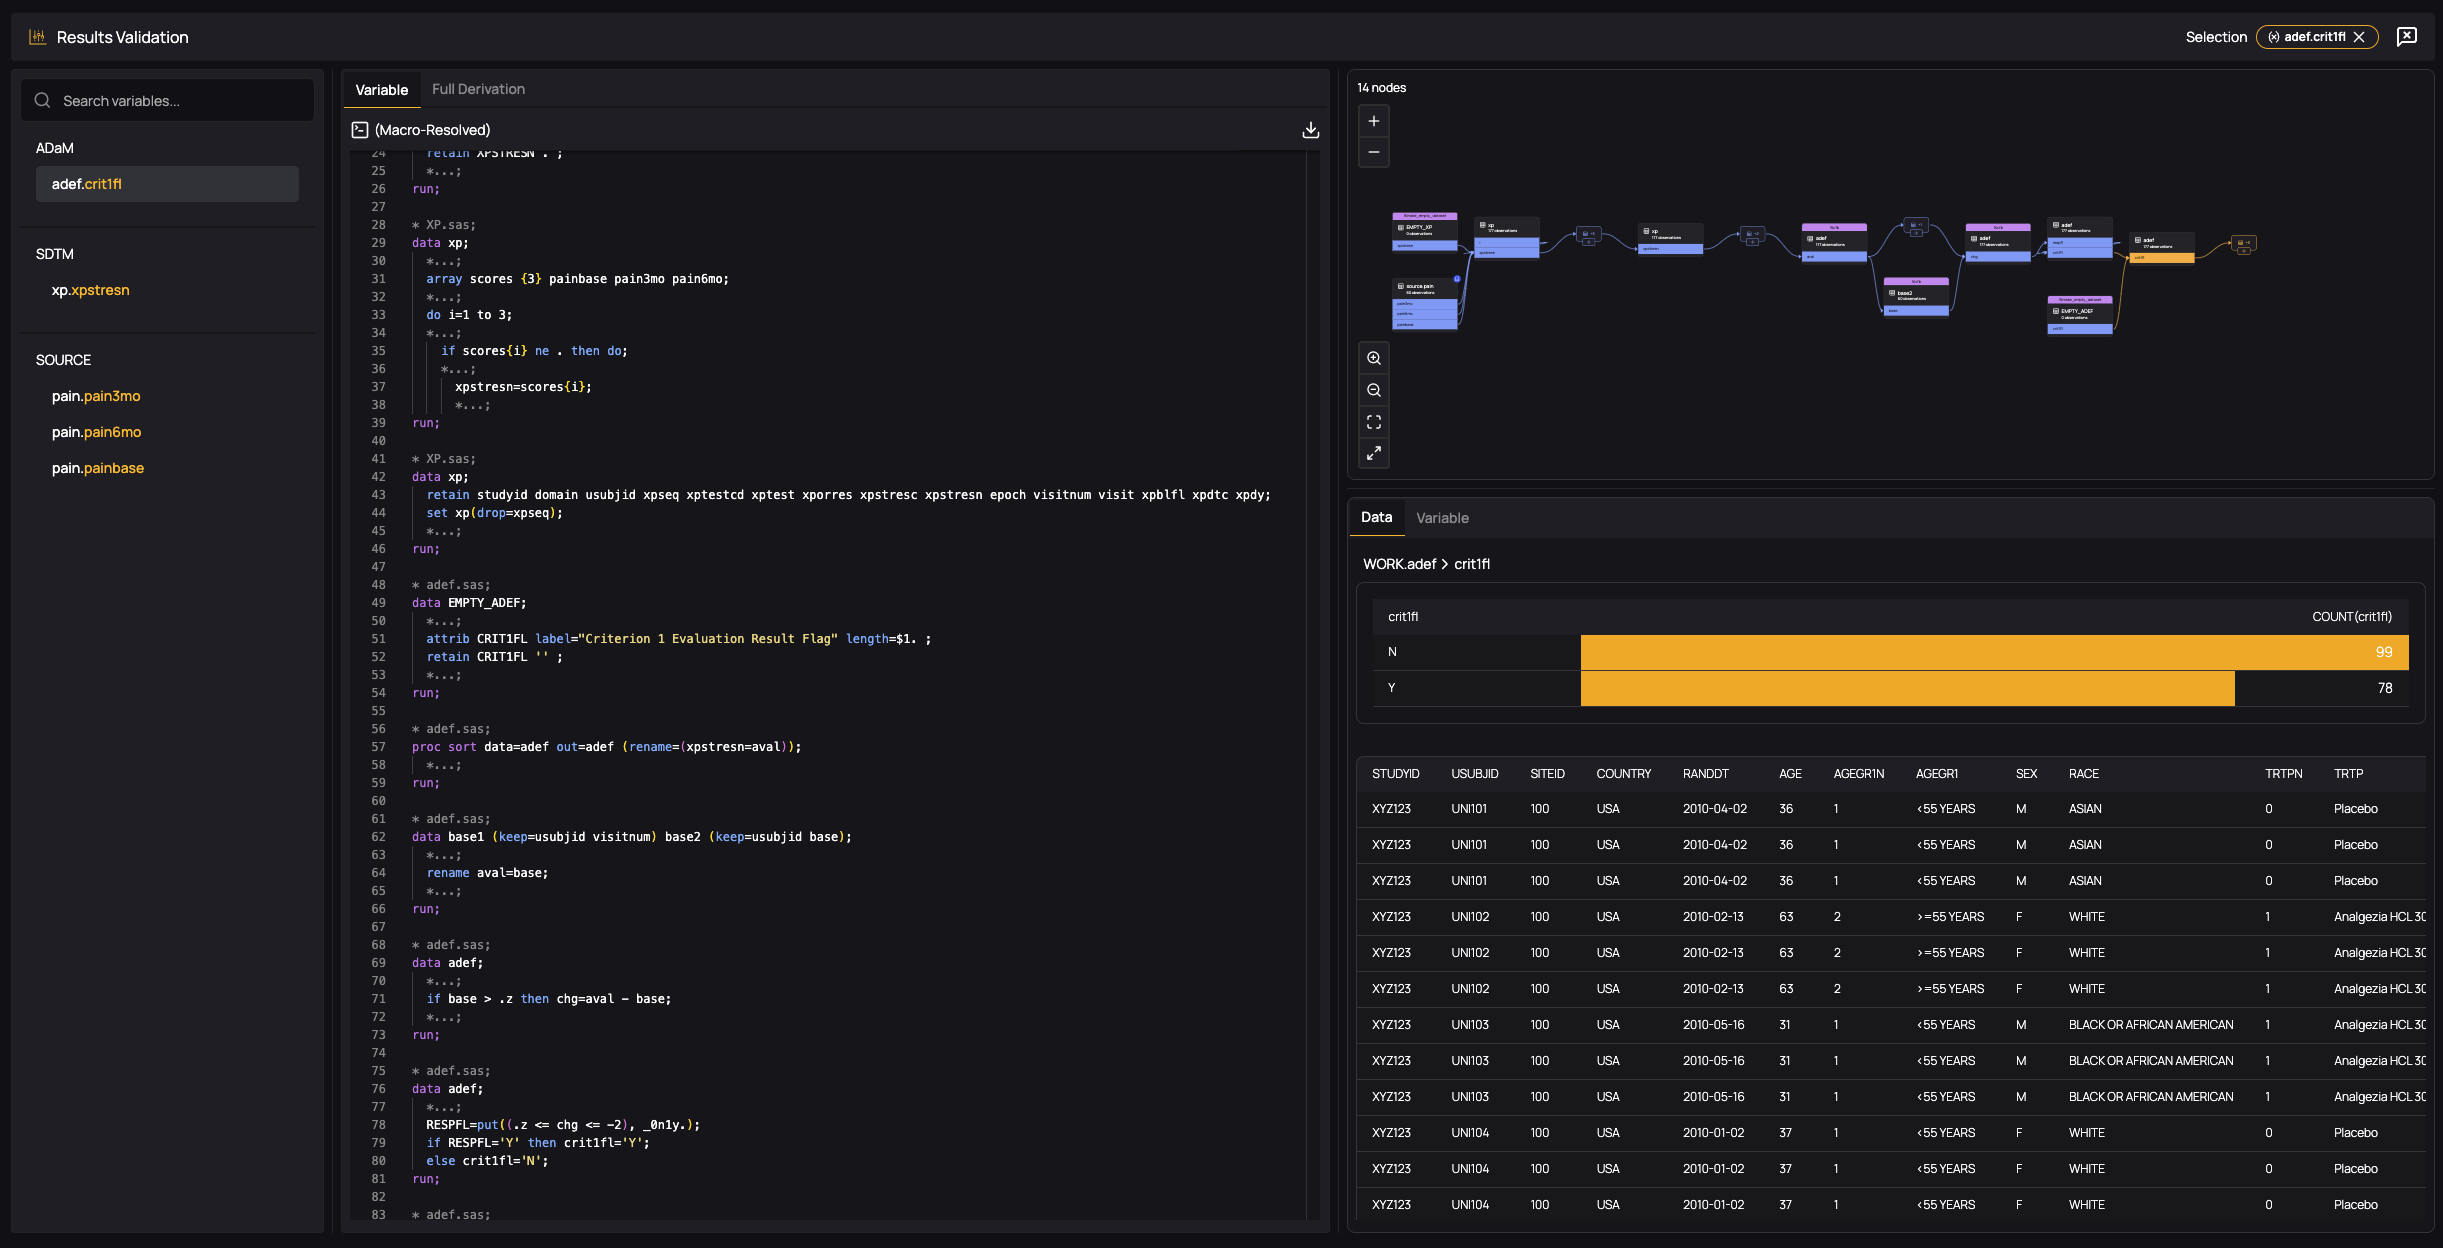Click the plus button above the node graph
Screen dimensions: 2443x1248
[1373, 121]
